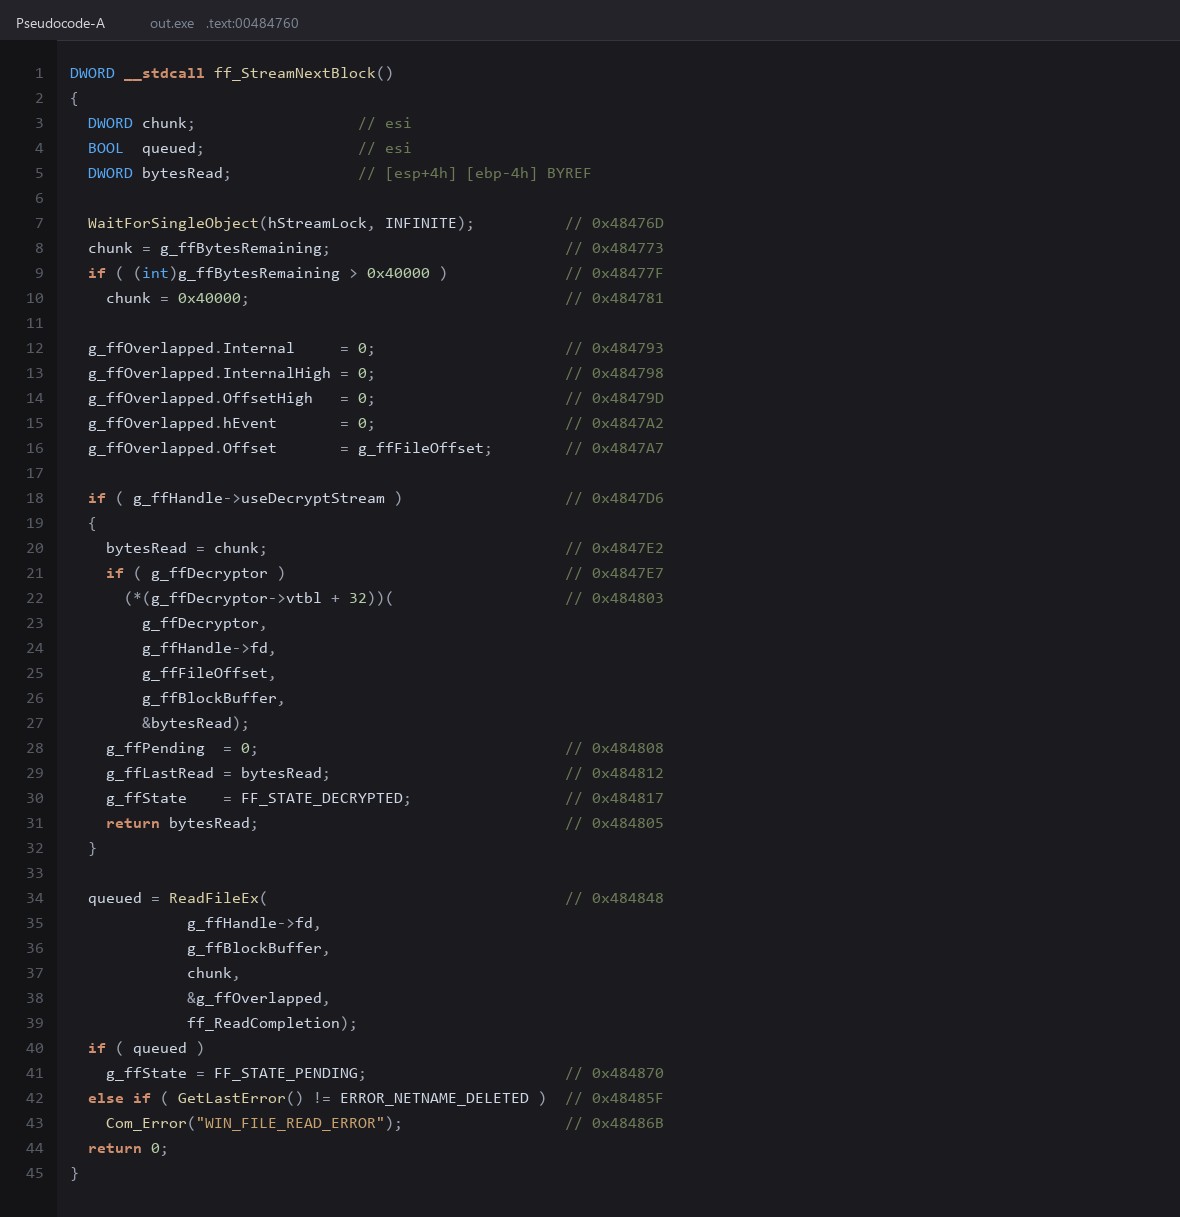Click the address comment 0x484848
This screenshot has width=1180, height=1217.
(614, 898)
